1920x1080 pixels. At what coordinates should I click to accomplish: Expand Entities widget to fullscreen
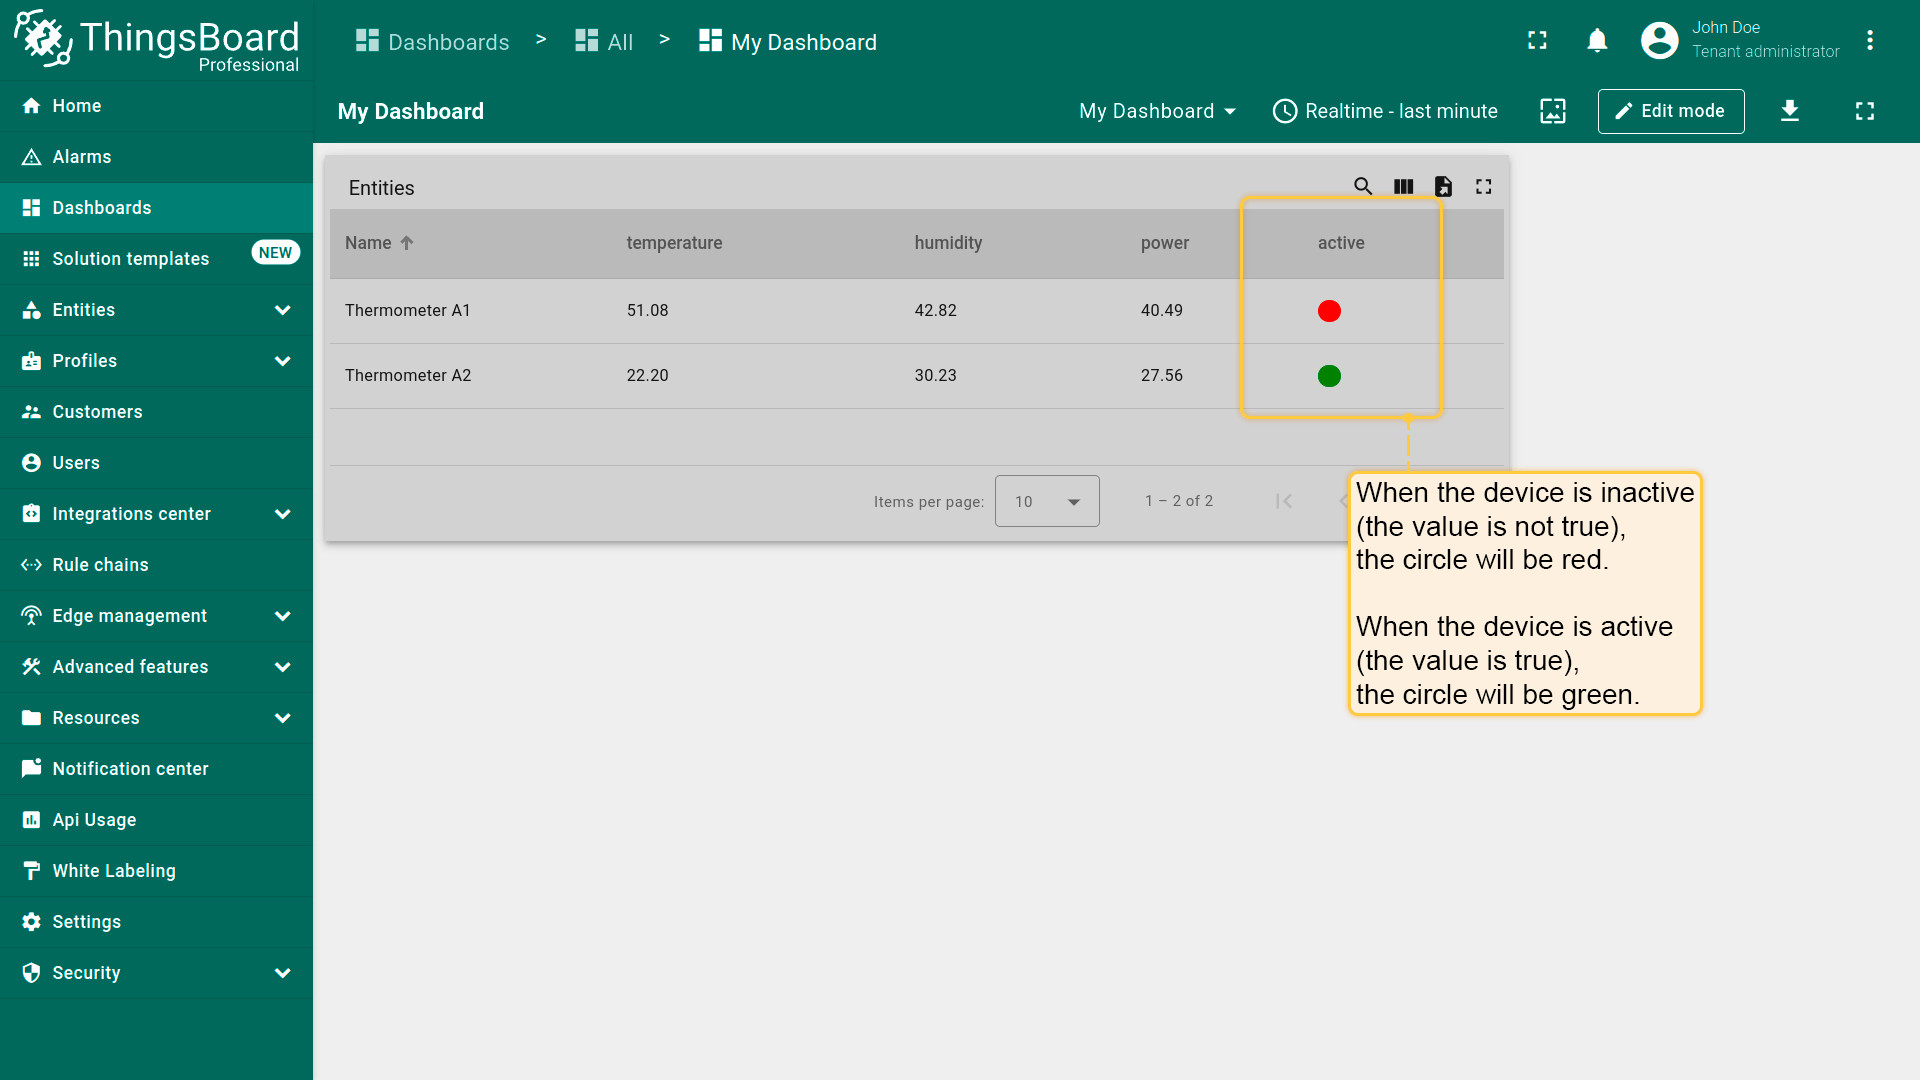[1483, 186]
